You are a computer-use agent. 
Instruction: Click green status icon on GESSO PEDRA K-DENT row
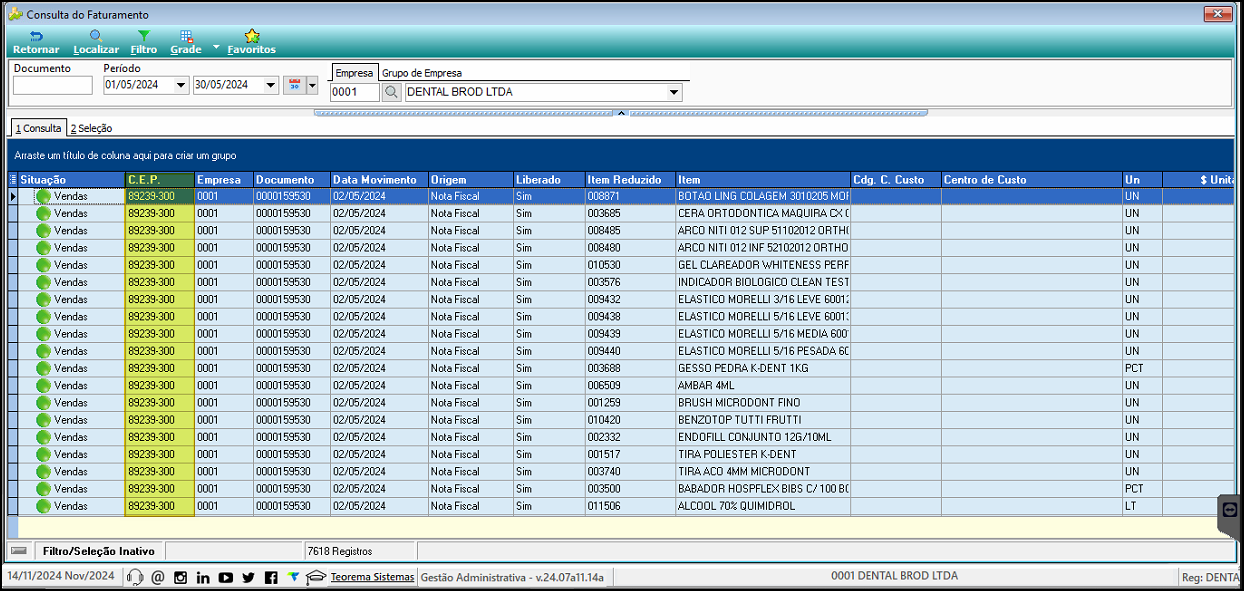tap(44, 368)
